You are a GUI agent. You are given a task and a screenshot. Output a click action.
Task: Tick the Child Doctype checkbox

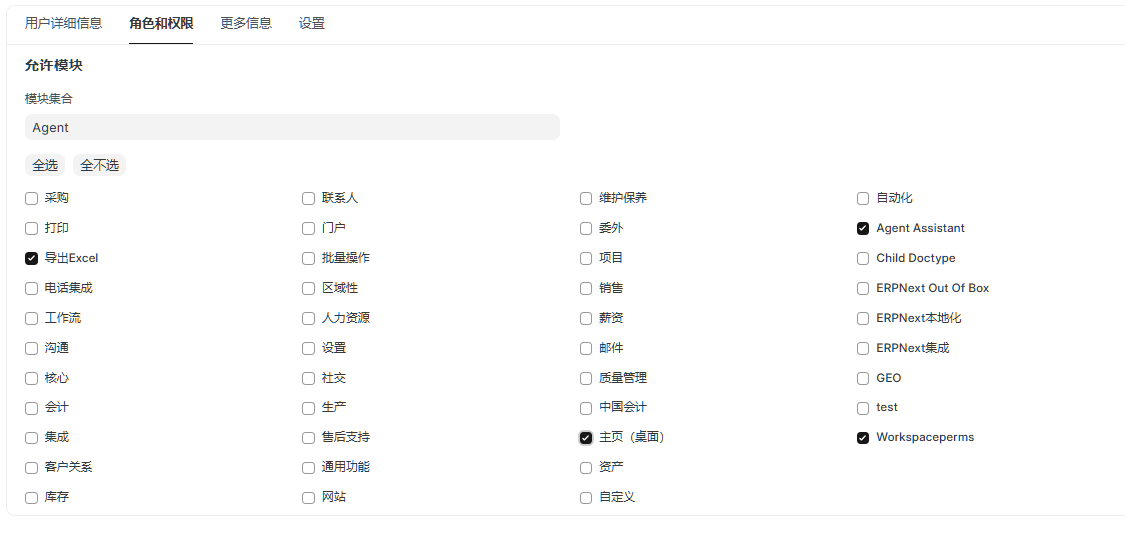(x=863, y=258)
